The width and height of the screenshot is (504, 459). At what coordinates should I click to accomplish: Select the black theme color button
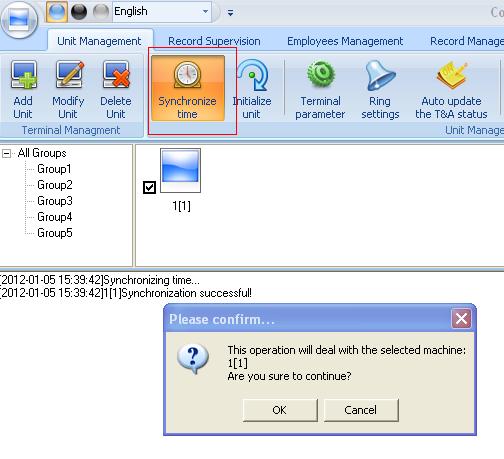coord(79,12)
